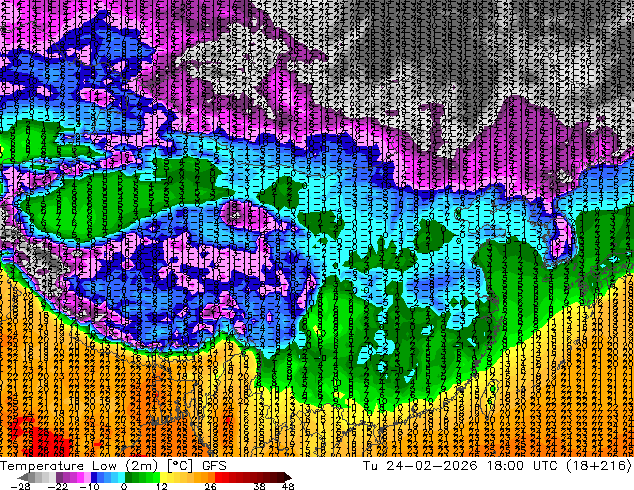Click the '38' legend scale label
The height and width of the screenshot is (490, 634).
tap(260, 486)
